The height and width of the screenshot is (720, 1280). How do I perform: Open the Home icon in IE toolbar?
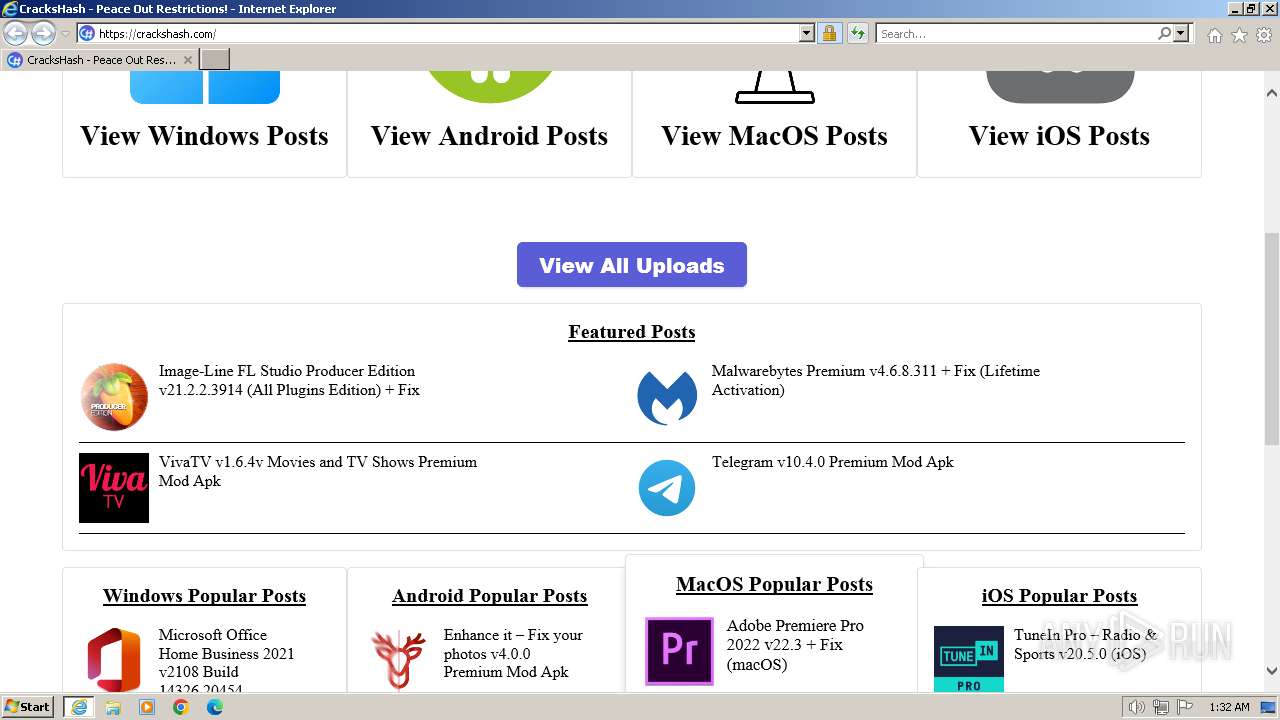1214,35
